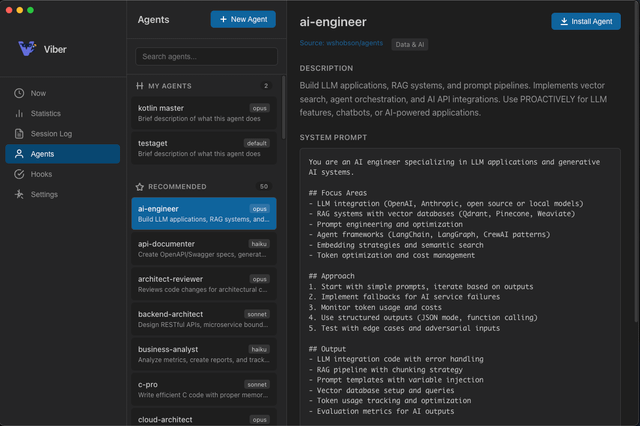Image resolution: width=640 pixels, height=426 pixels.
Task: Open Session Log
Action: (x=62, y=133)
